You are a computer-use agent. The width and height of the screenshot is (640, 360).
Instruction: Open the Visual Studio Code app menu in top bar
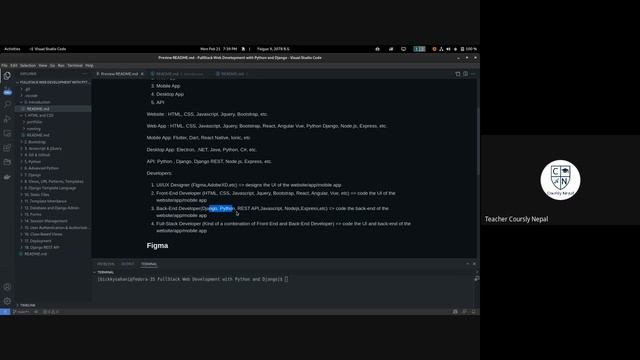coord(48,49)
